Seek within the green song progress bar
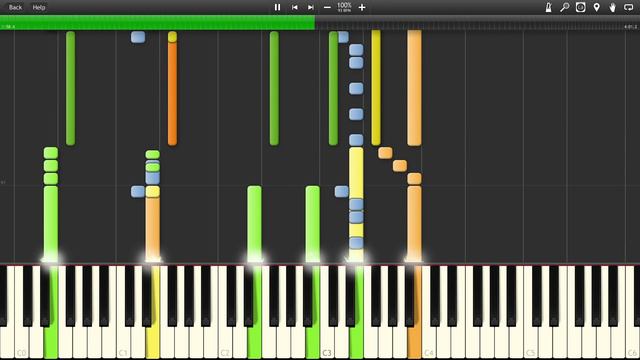Screen dimensions: 640x360 point(157,22)
